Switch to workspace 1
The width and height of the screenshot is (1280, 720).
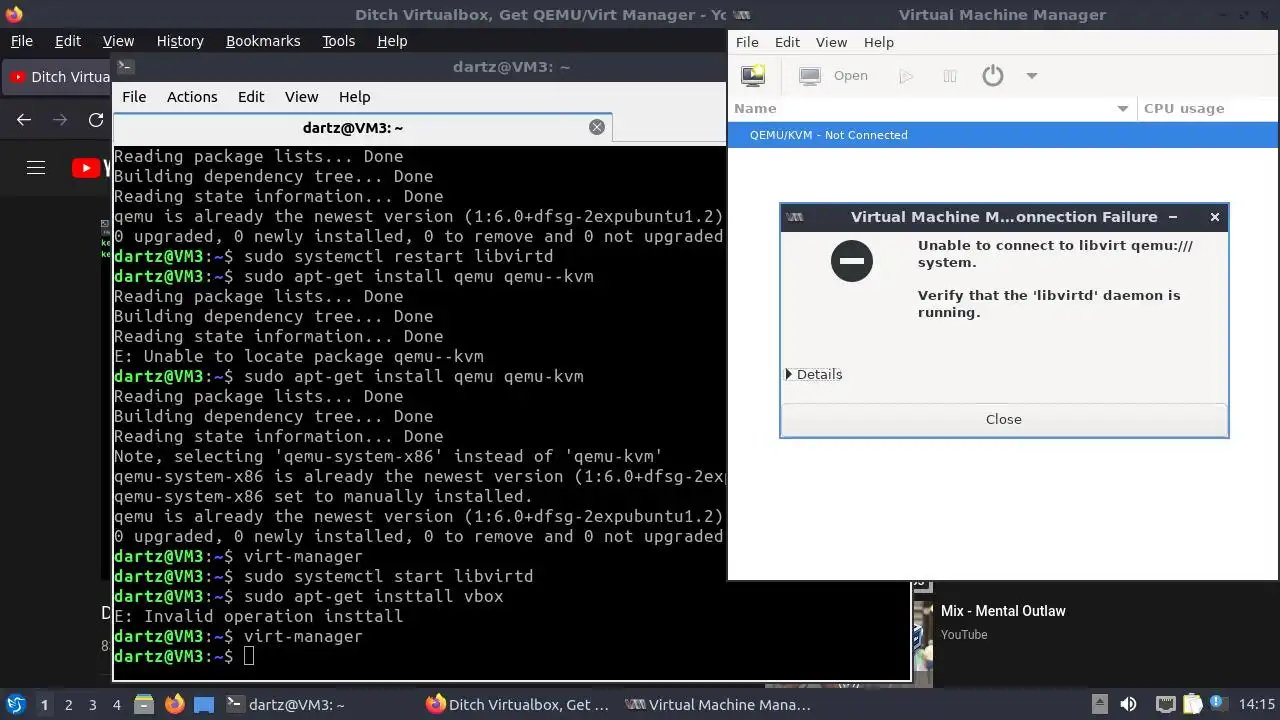click(44, 705)
